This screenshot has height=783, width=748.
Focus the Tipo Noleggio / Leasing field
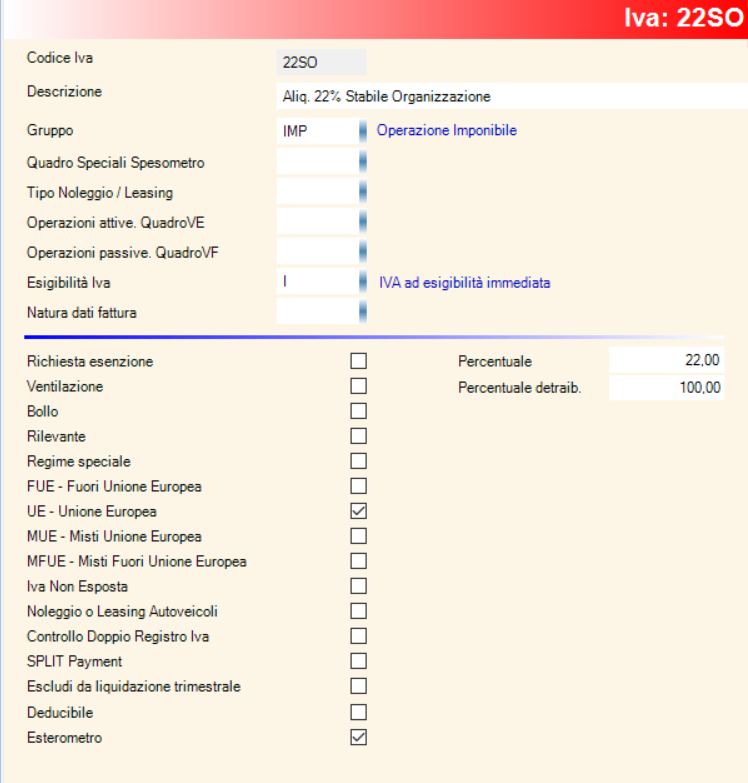(318, 192)
